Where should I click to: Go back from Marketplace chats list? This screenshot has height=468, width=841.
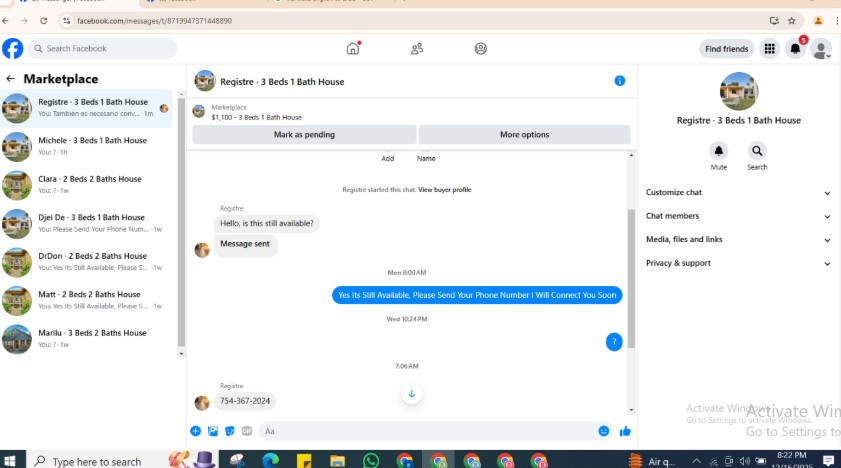[x=10, y=79]
